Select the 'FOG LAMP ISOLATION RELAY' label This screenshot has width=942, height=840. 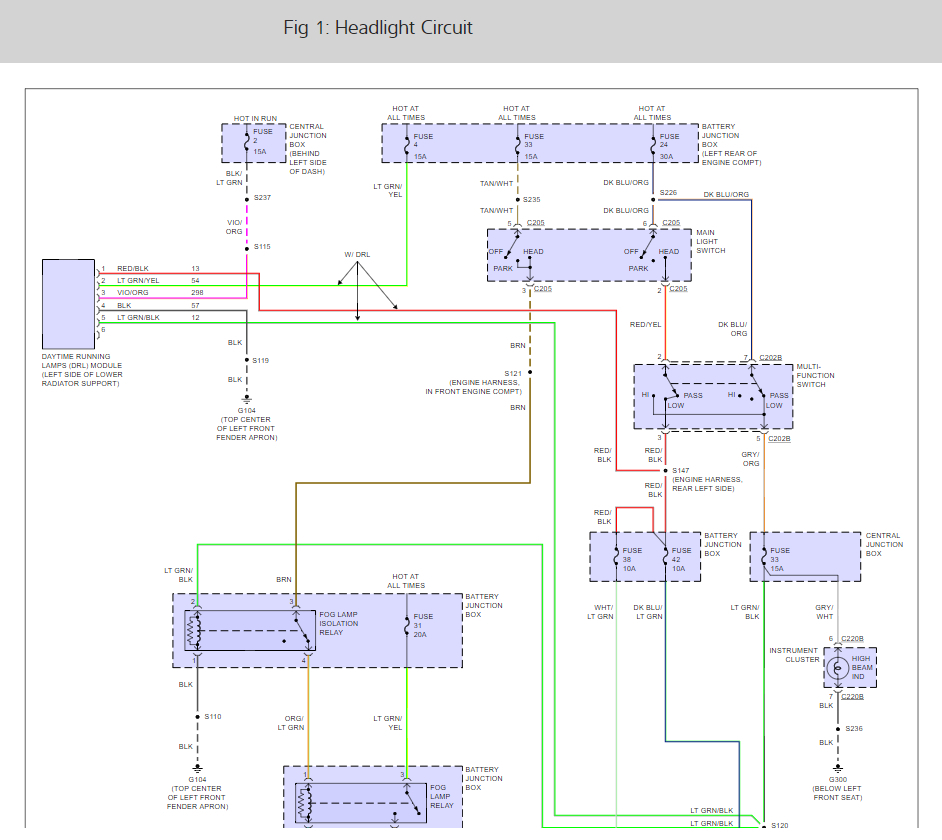pyautogui.click(x=338, y=623)
